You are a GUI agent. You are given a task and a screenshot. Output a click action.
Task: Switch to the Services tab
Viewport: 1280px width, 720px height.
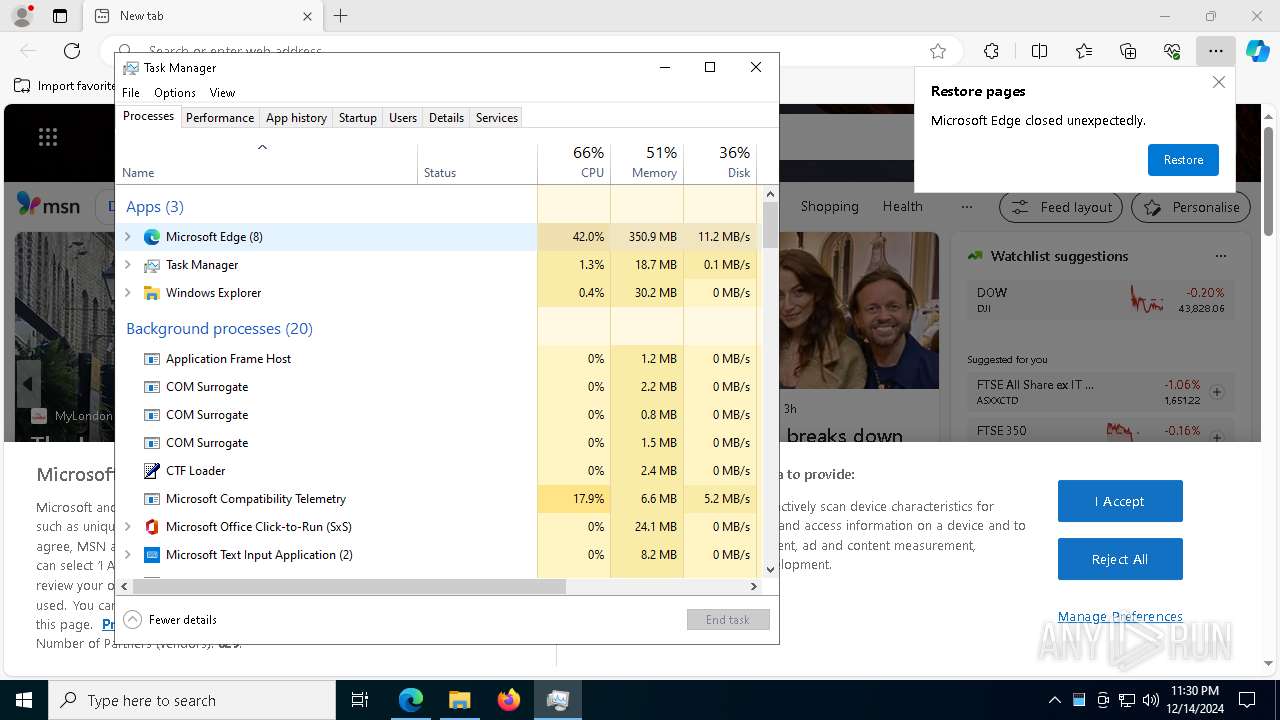click(497, 118)
